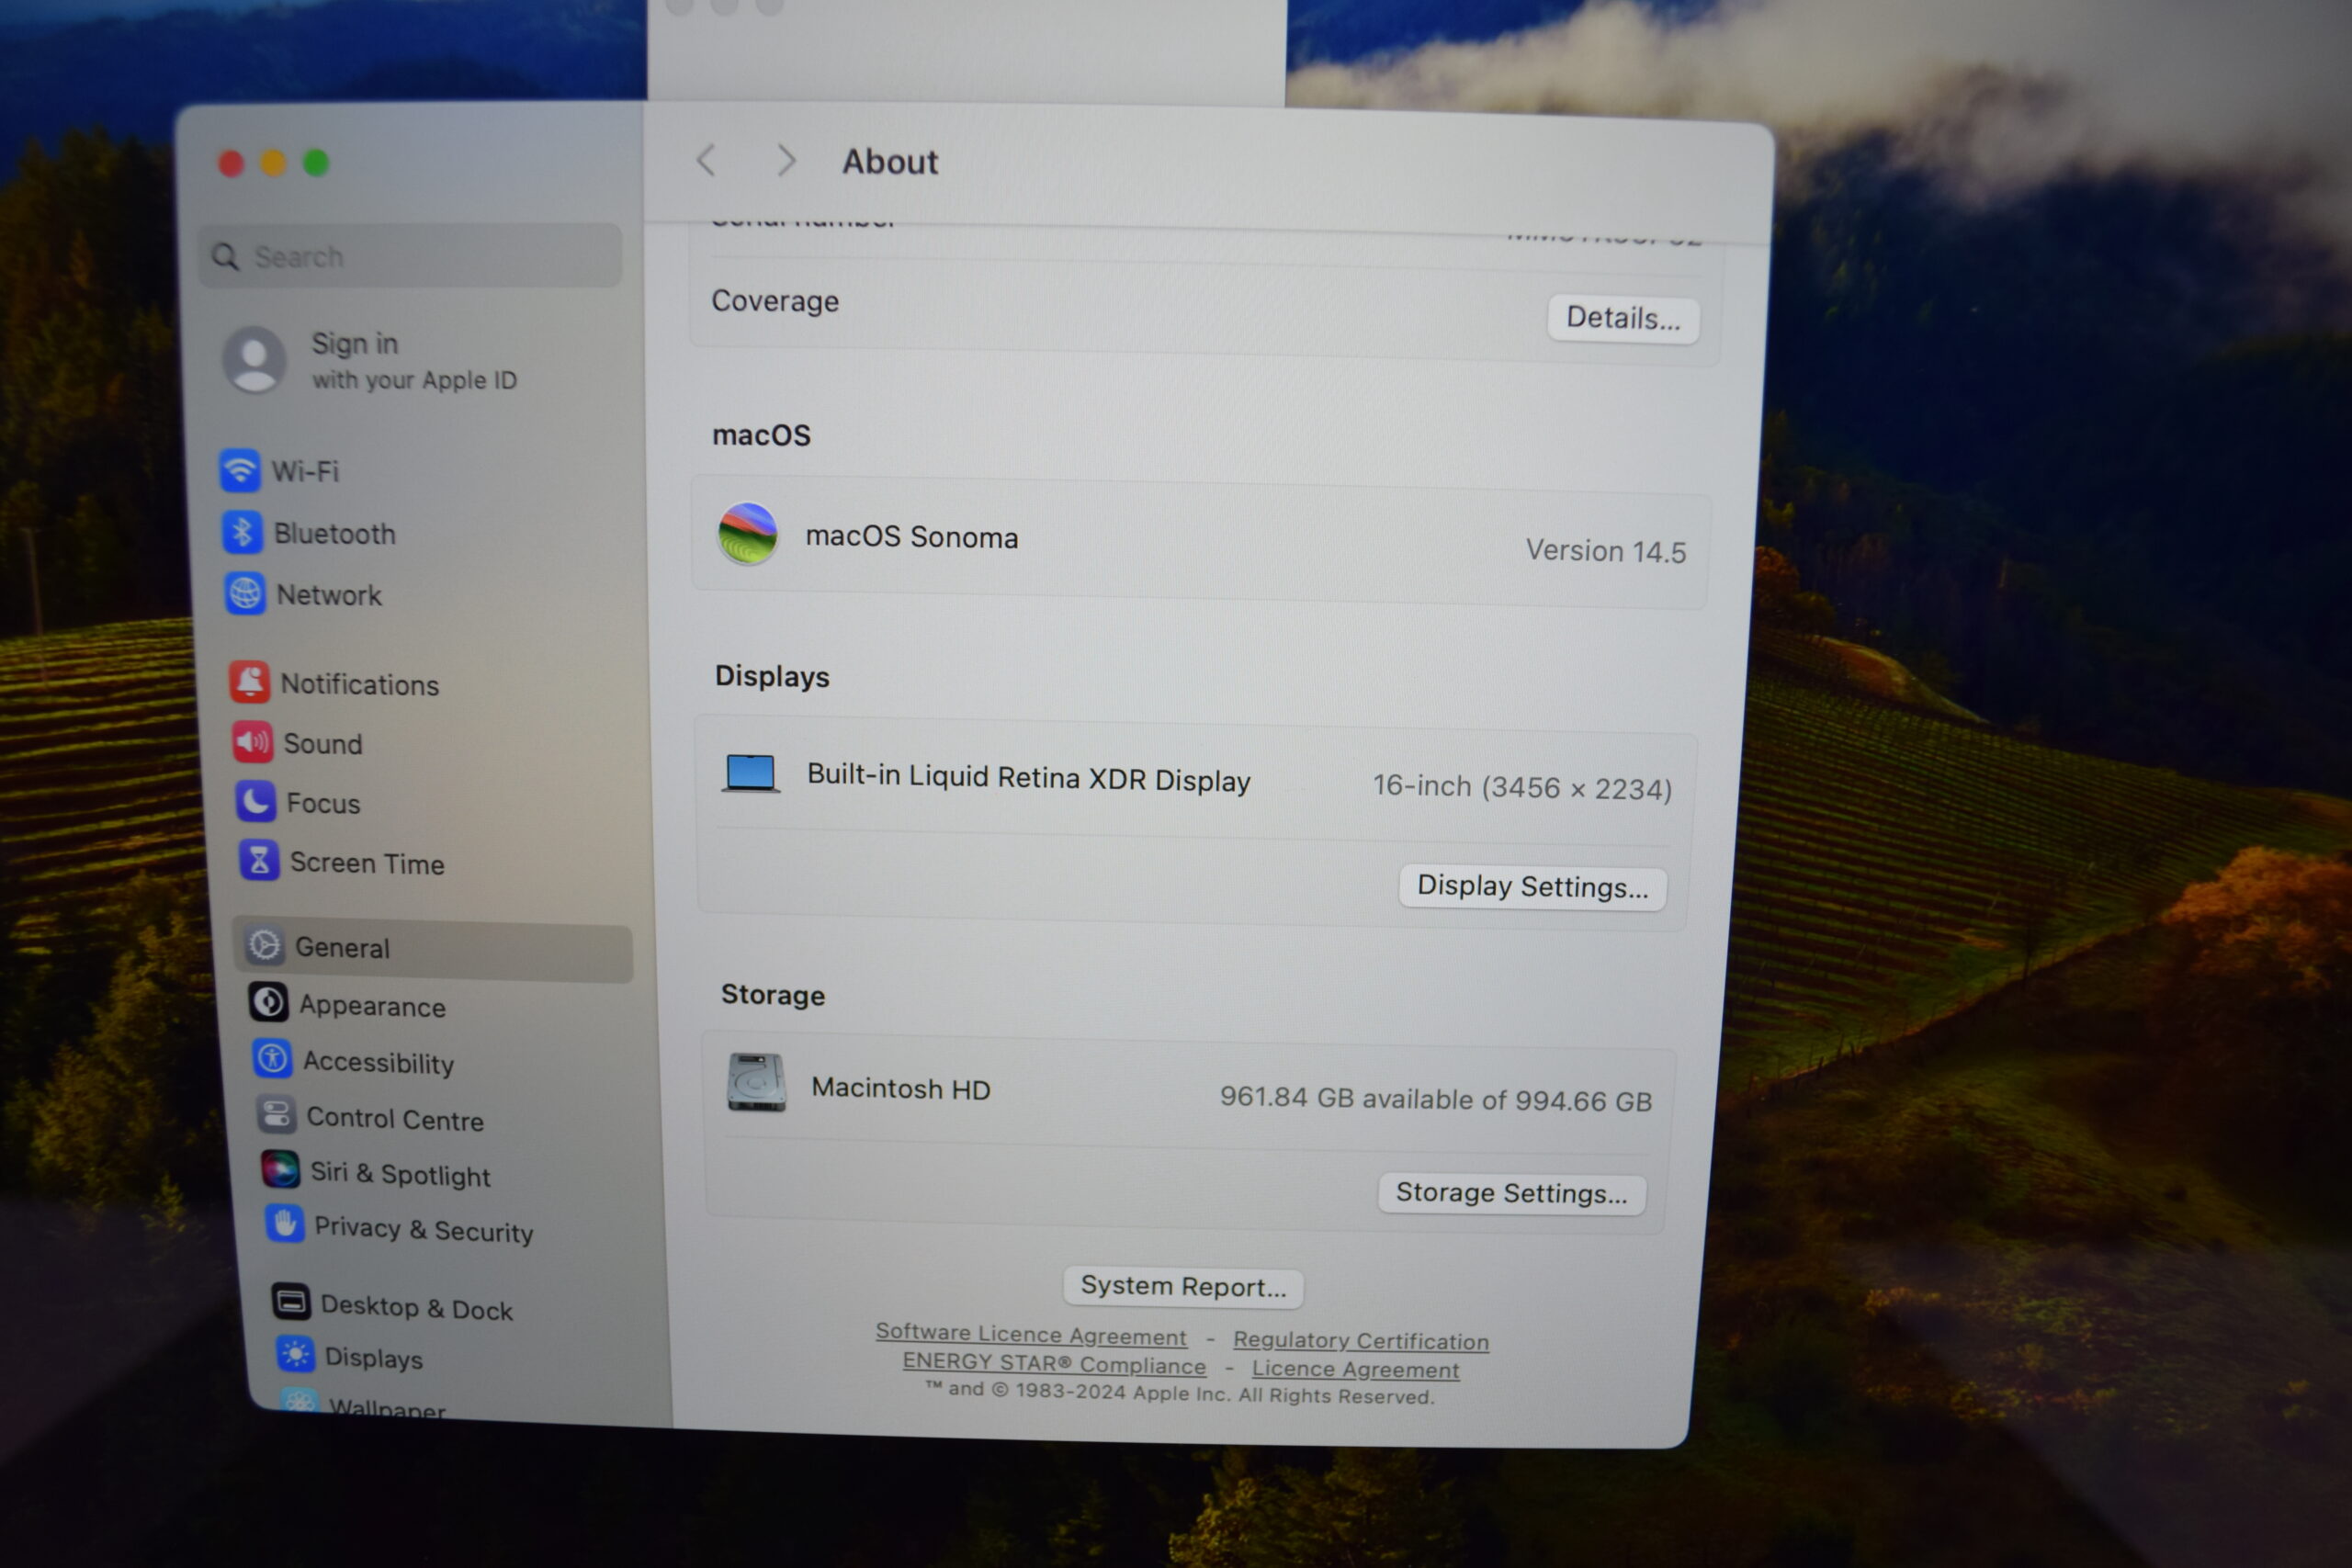
Task: Click the Version 14.5 text
Action: pyautogui.click(x=1606, y=552)
